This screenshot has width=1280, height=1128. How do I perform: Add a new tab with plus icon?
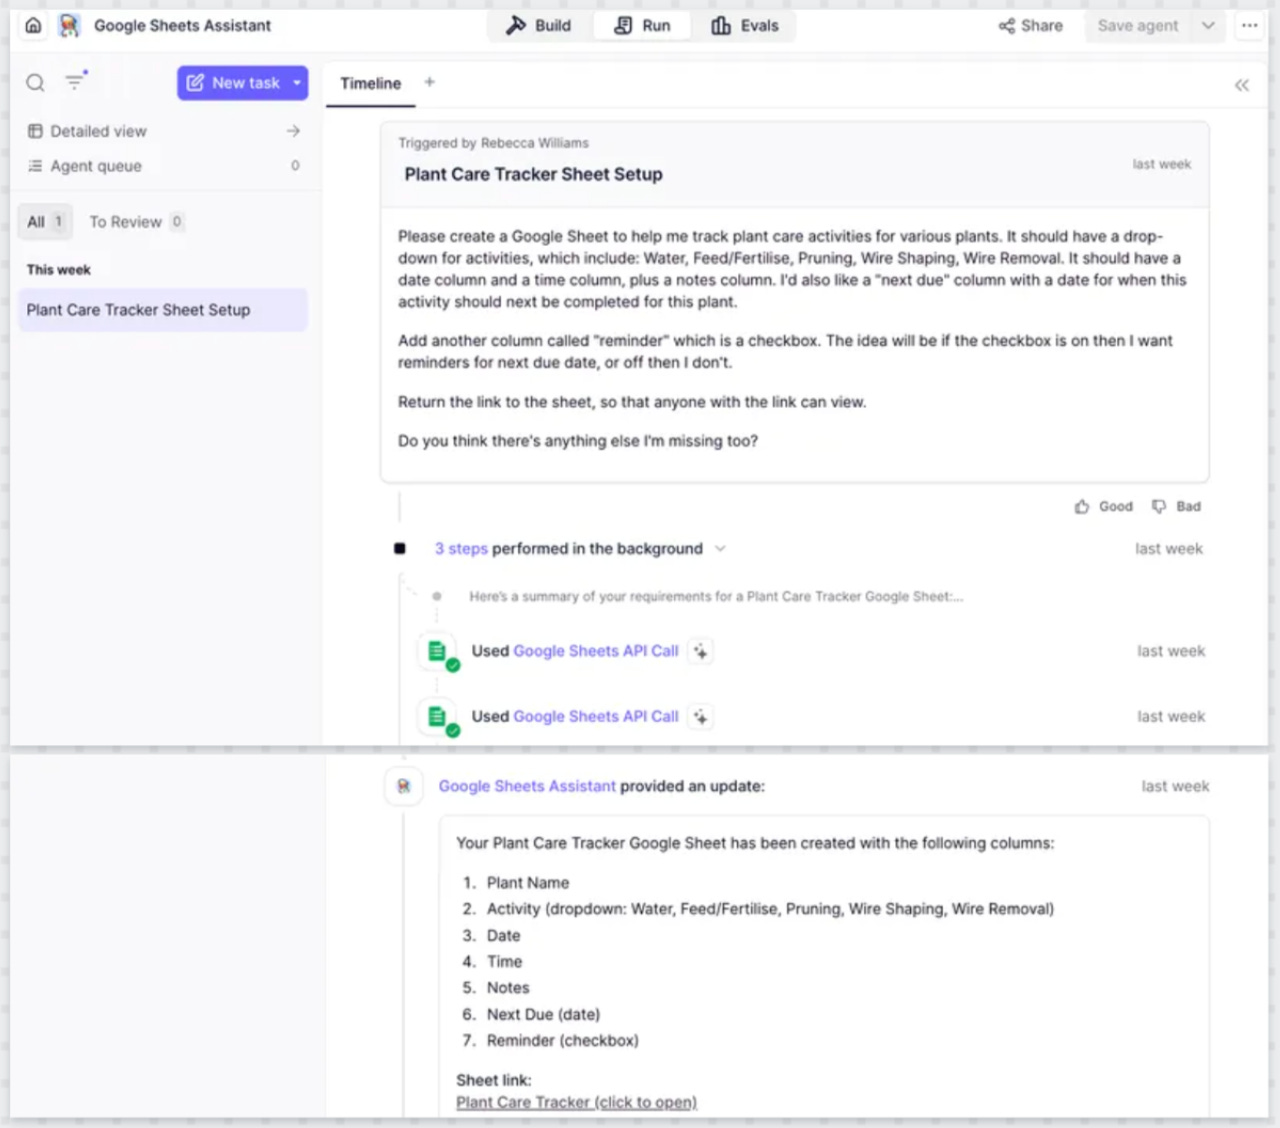429,82
